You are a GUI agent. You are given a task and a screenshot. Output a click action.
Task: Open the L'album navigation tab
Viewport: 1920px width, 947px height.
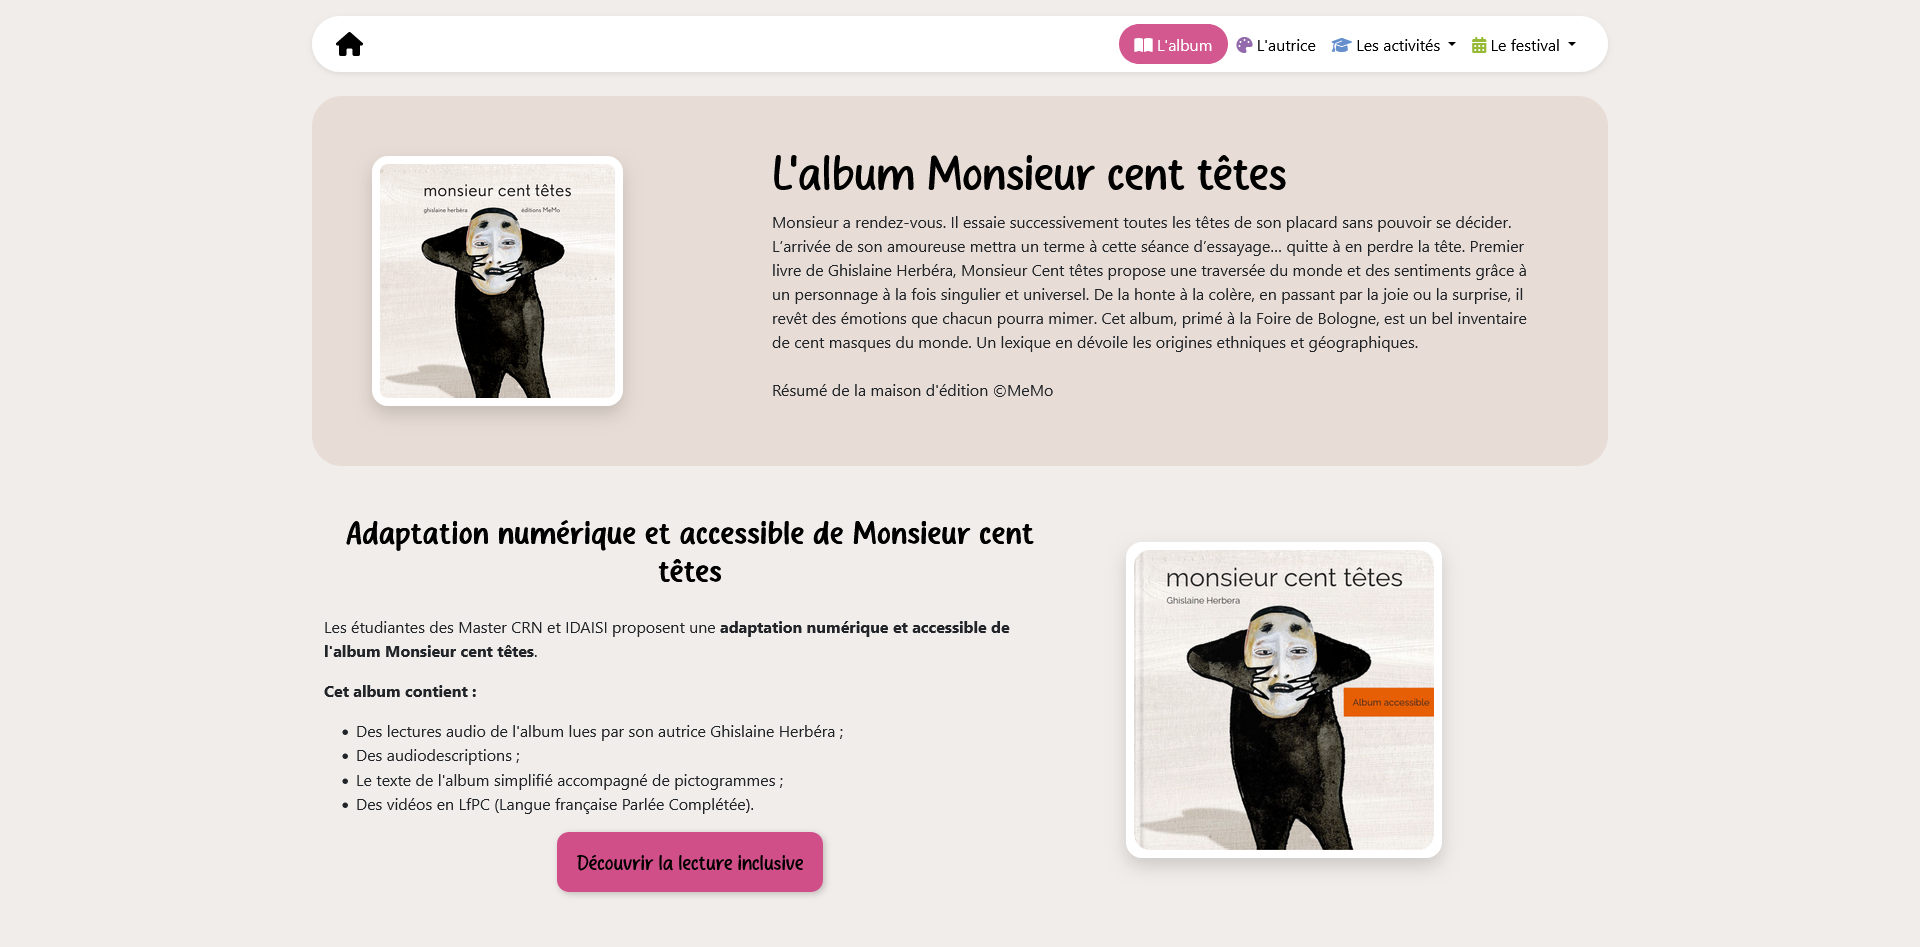pyautogui.click(x=1173, y=44)
